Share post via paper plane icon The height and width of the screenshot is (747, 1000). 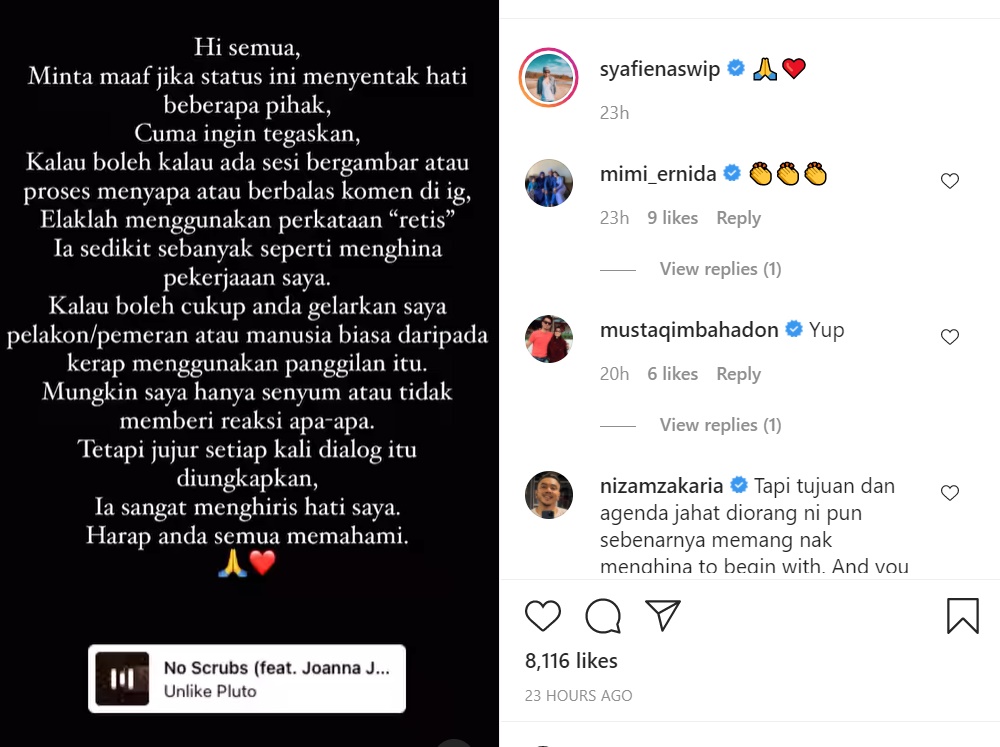pos(663,616)
